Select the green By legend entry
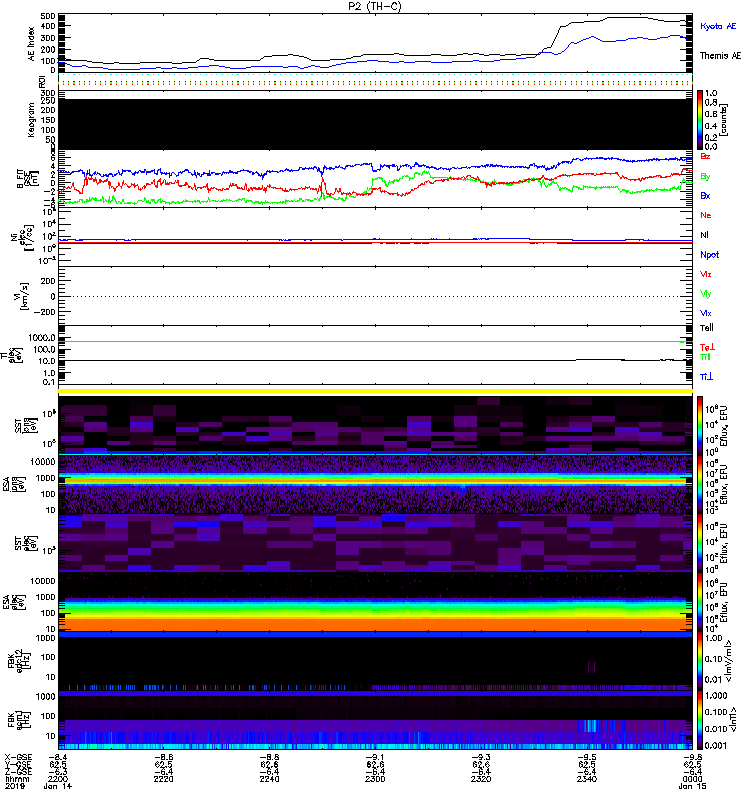This screenshot has height=800, width=750. click(706, 176)
